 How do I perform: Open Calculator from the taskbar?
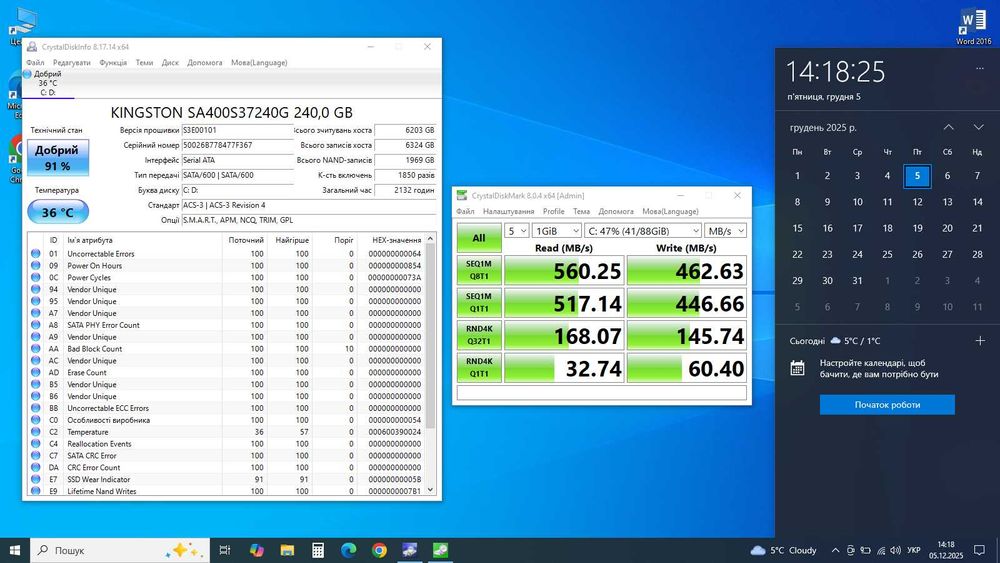click(318, 550)
